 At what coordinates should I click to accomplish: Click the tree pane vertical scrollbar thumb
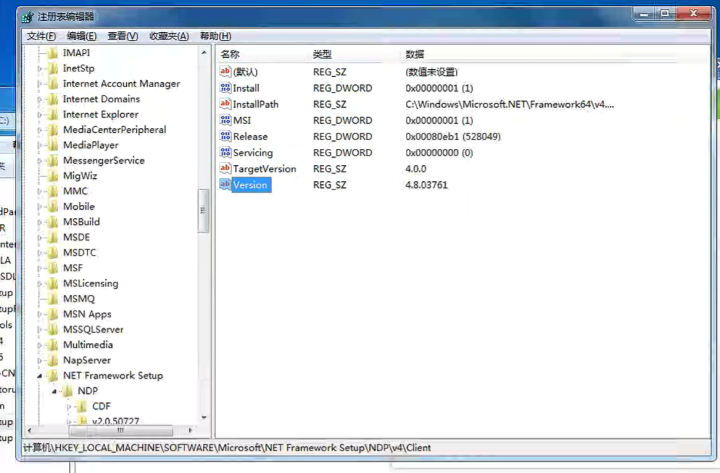[204, 208]
